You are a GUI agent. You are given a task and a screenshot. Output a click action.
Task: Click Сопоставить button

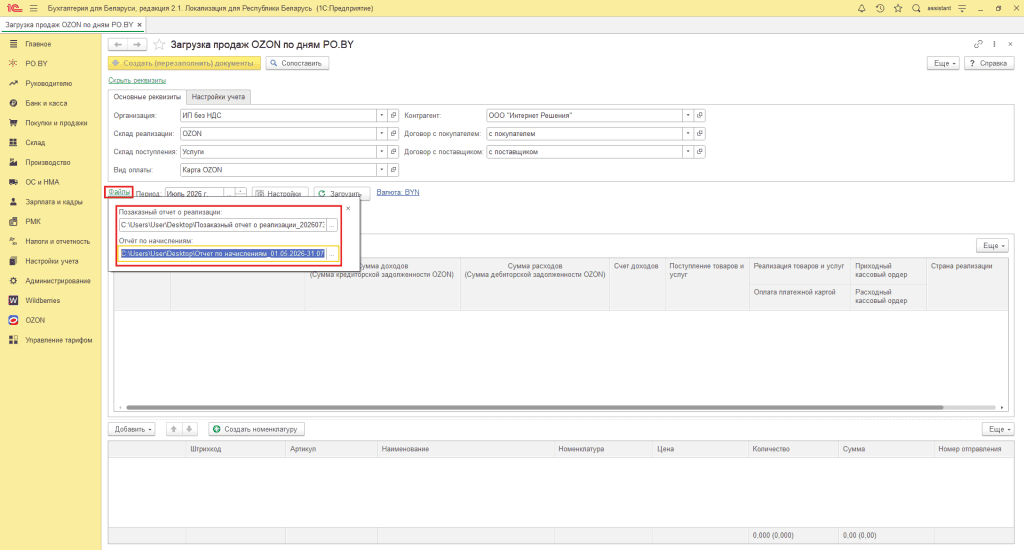(297, 63)
